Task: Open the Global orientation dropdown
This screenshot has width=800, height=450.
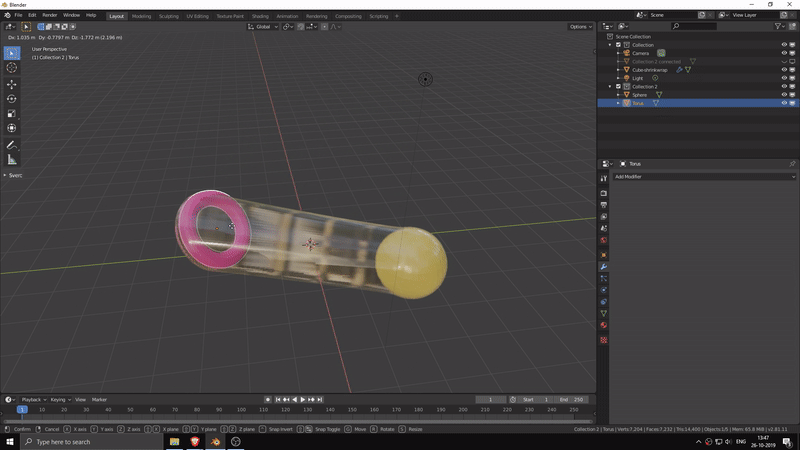Action: click(x=263, y=27)
